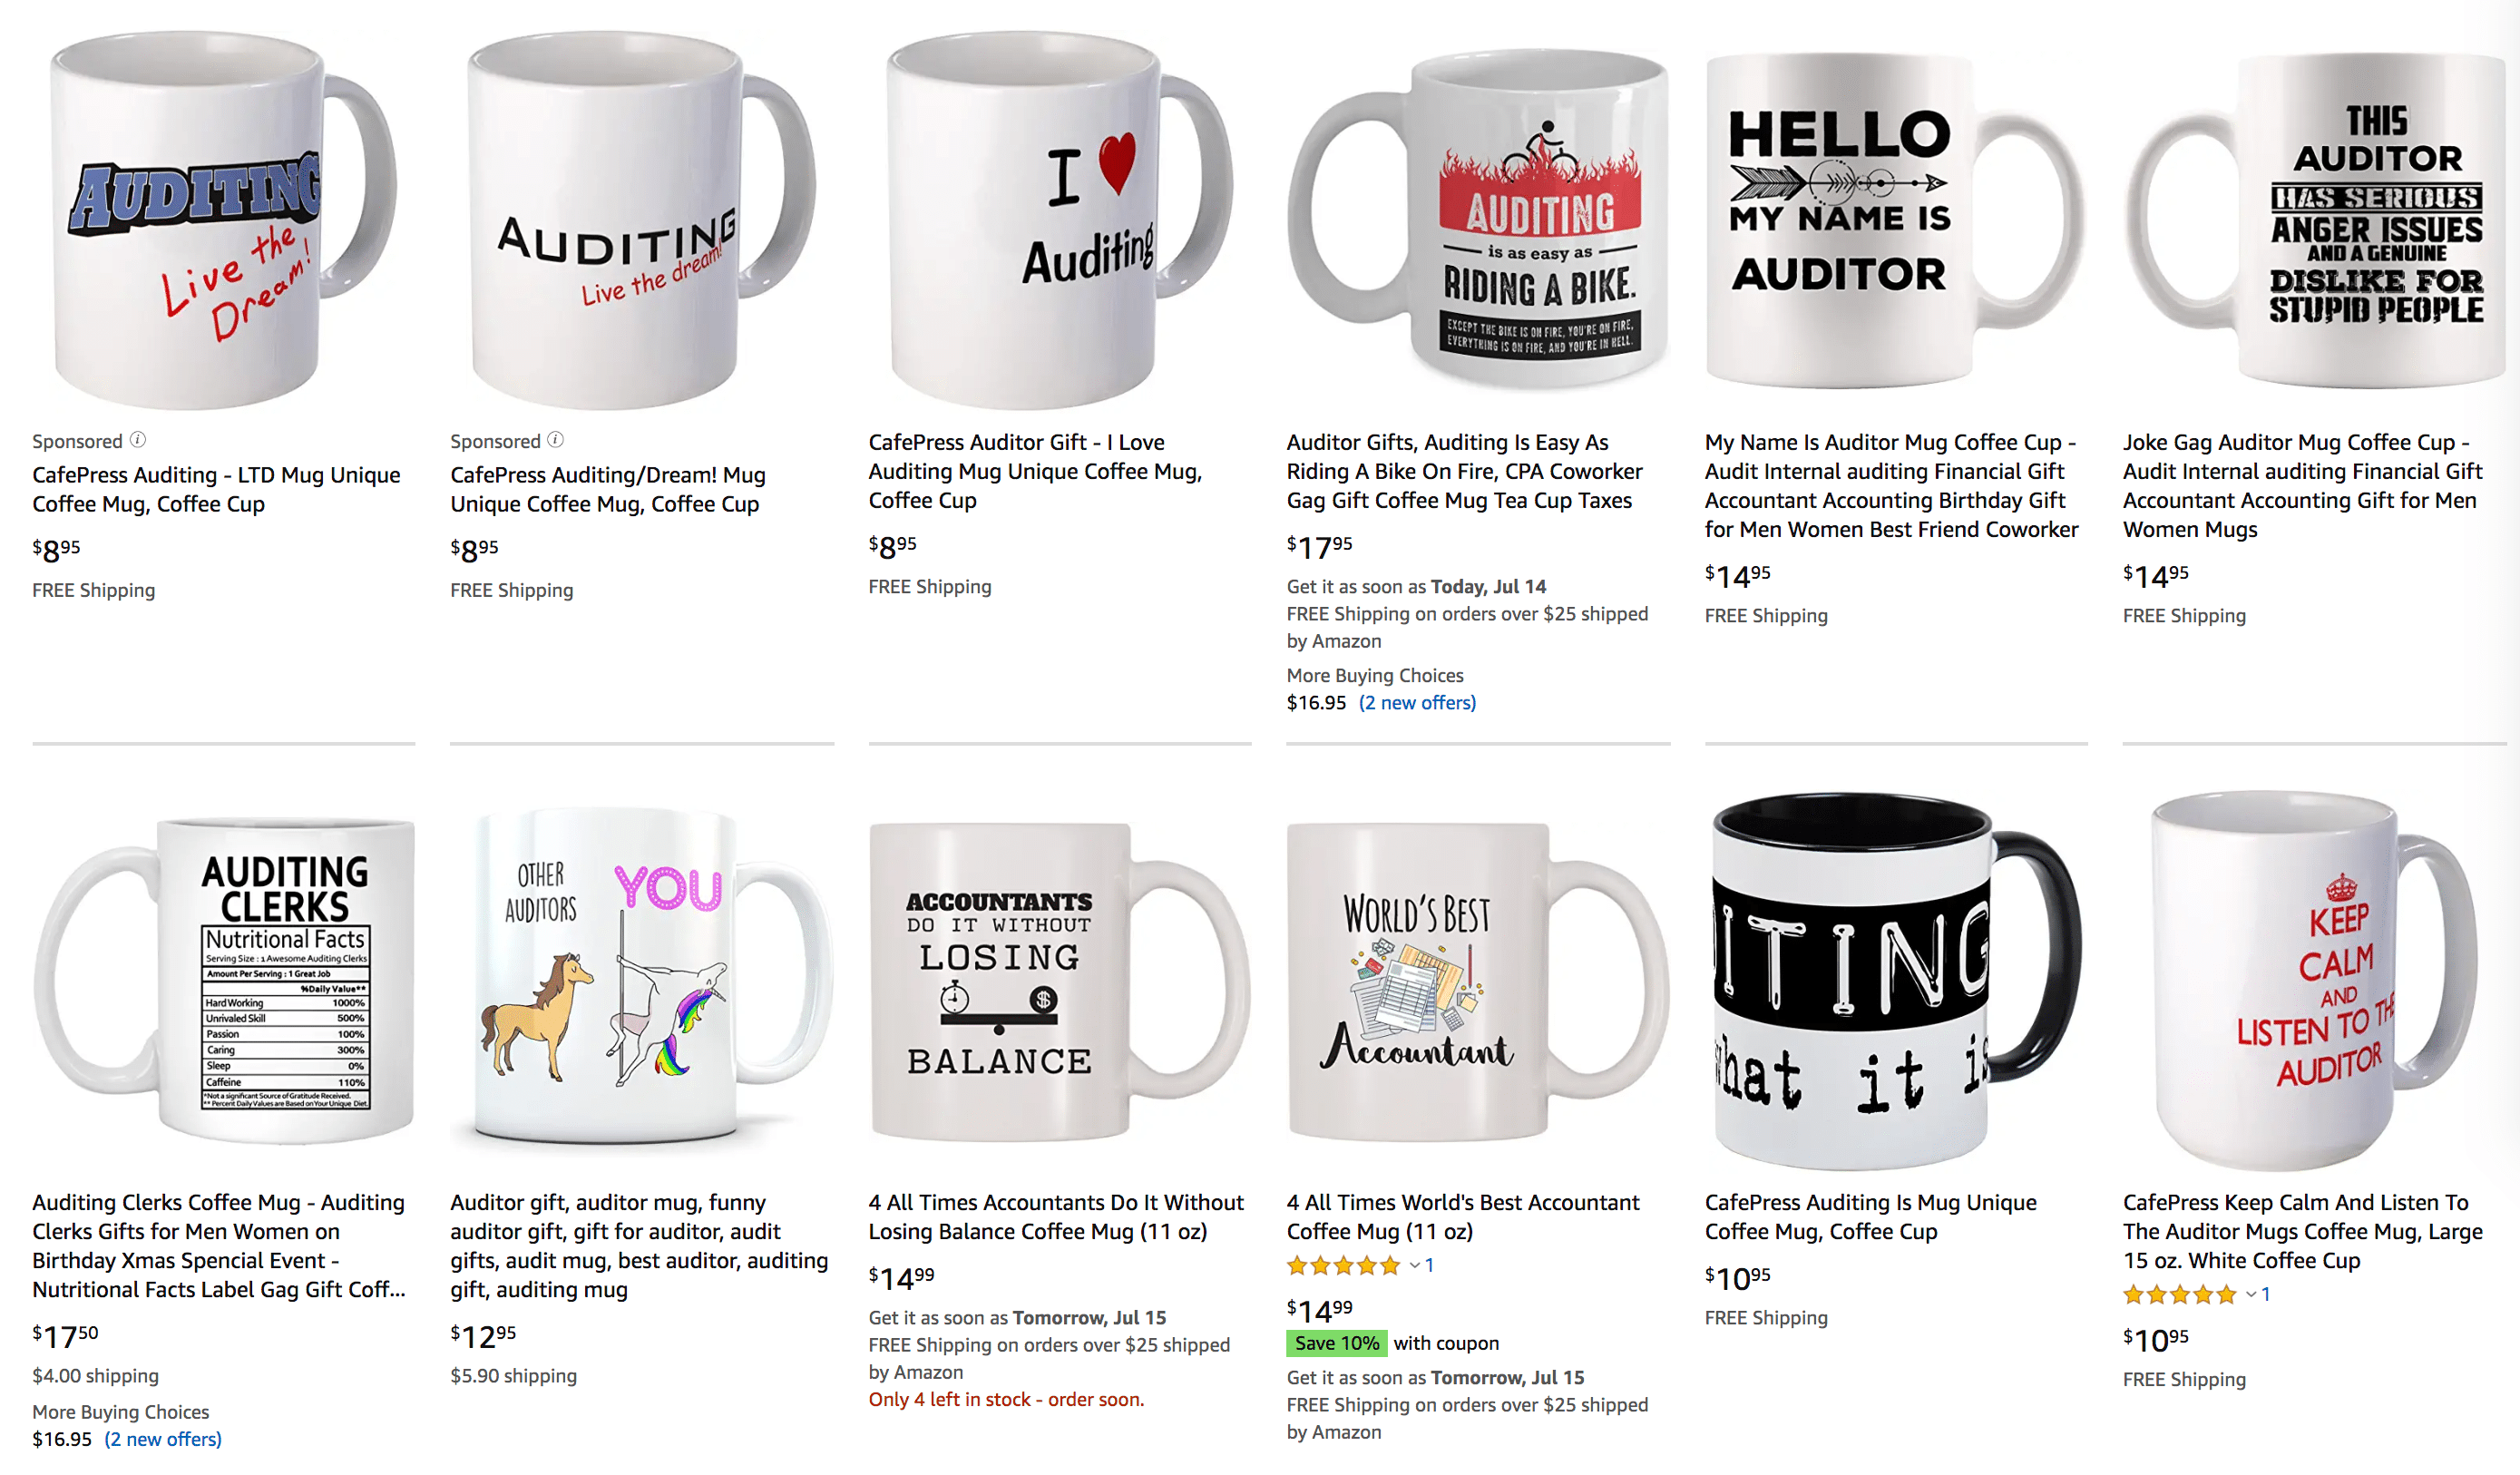The height and width of the screenshot is (1475, 2520).
Task: Open the Riding A Bike auditing mug image
Action: coord(1478,219)
